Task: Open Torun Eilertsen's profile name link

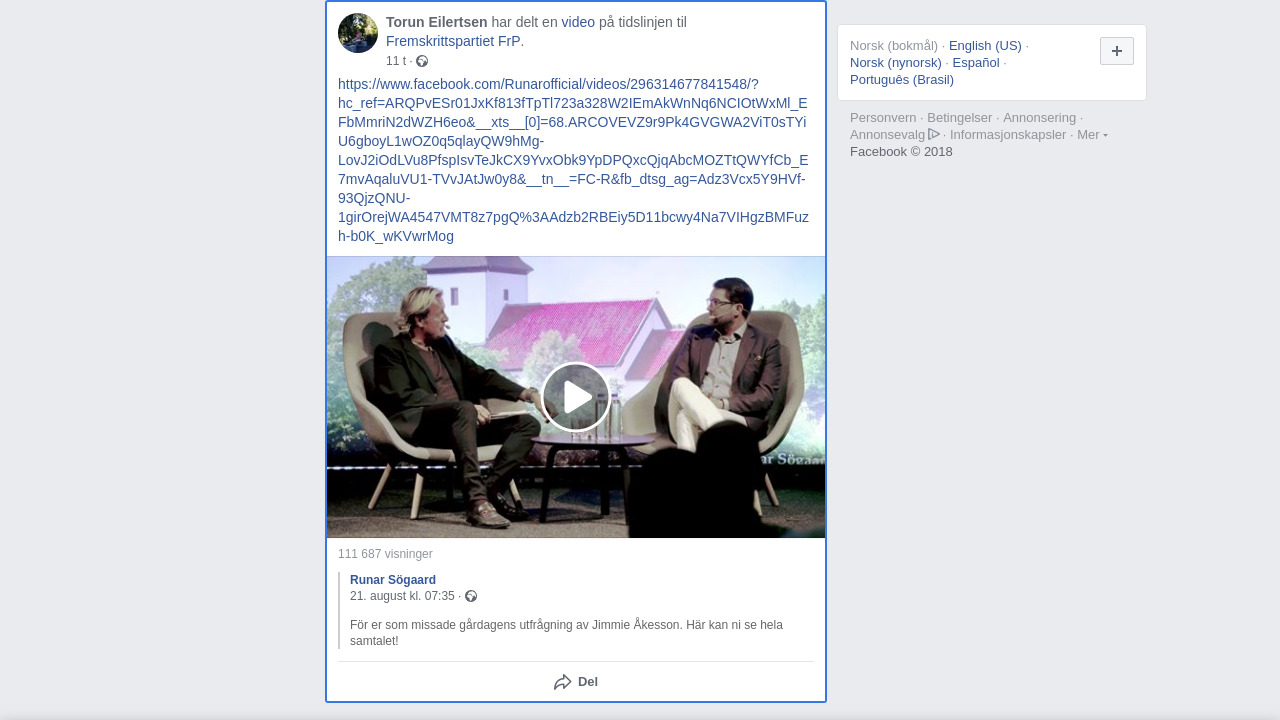Action: click(x=437, y=22)
